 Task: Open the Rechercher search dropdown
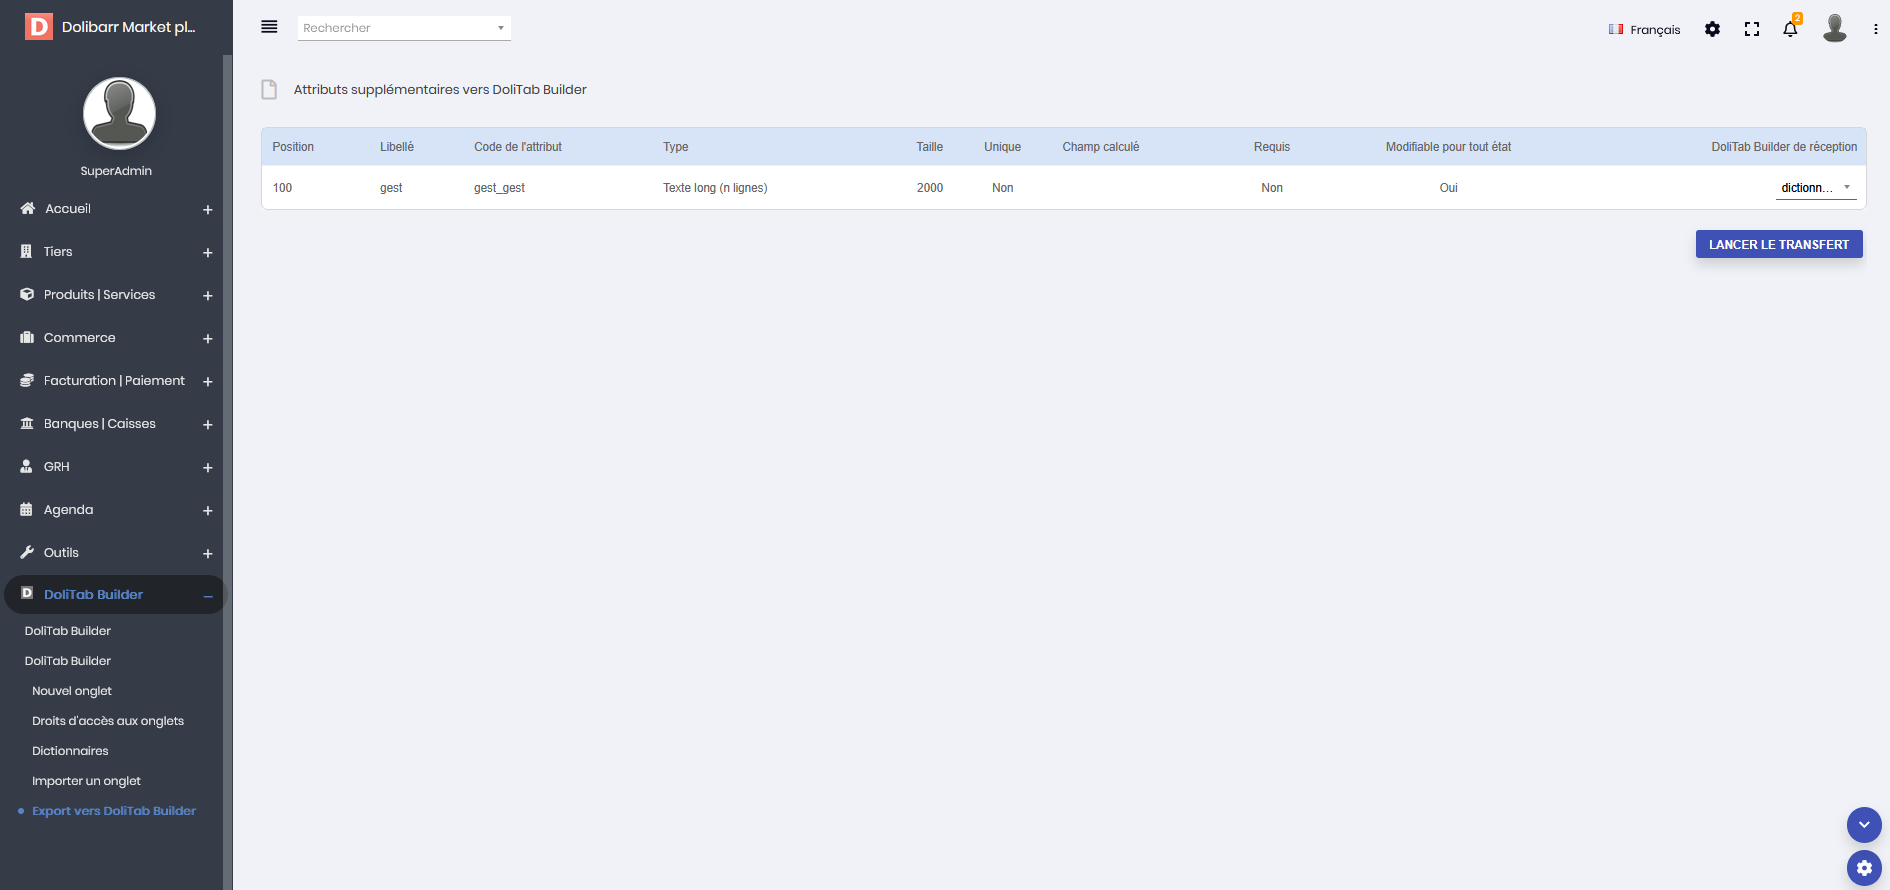404,28
